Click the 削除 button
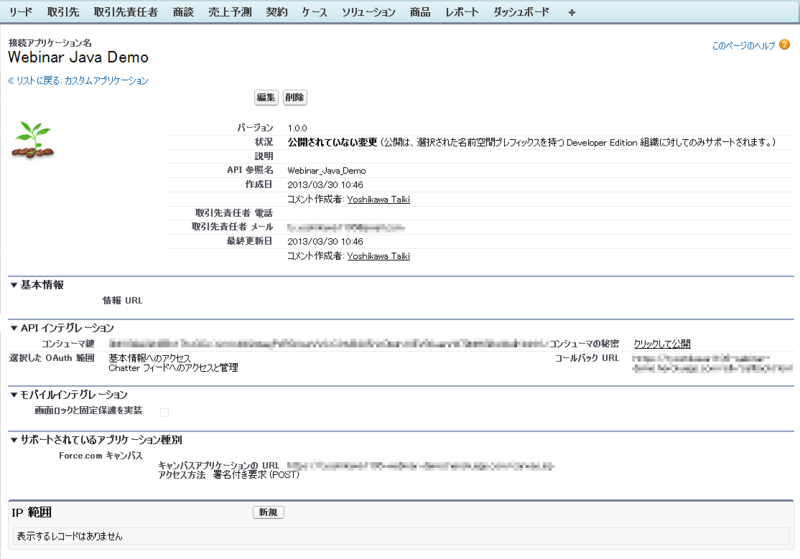This screenshot has height=559, width=800. click(x=294, y=97)
